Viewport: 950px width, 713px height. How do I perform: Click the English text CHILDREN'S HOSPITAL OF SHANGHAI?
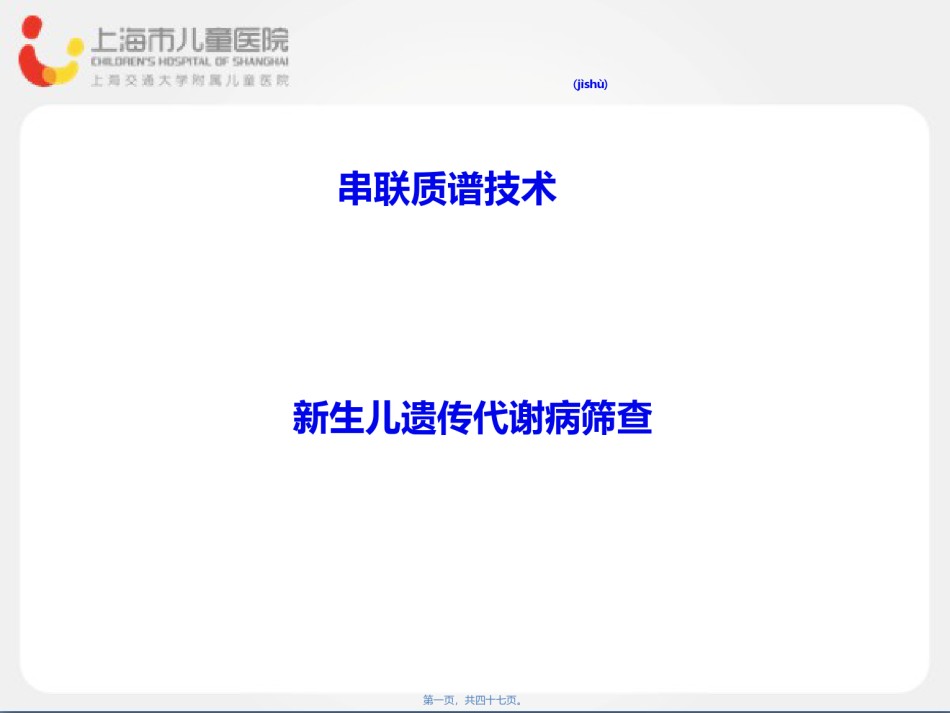pyautogui.click(x=190, y=62)
